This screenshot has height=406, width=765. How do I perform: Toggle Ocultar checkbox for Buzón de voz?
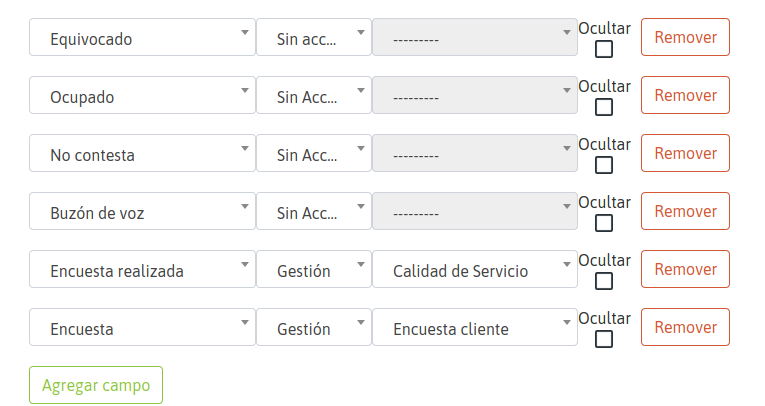(604, 224)
